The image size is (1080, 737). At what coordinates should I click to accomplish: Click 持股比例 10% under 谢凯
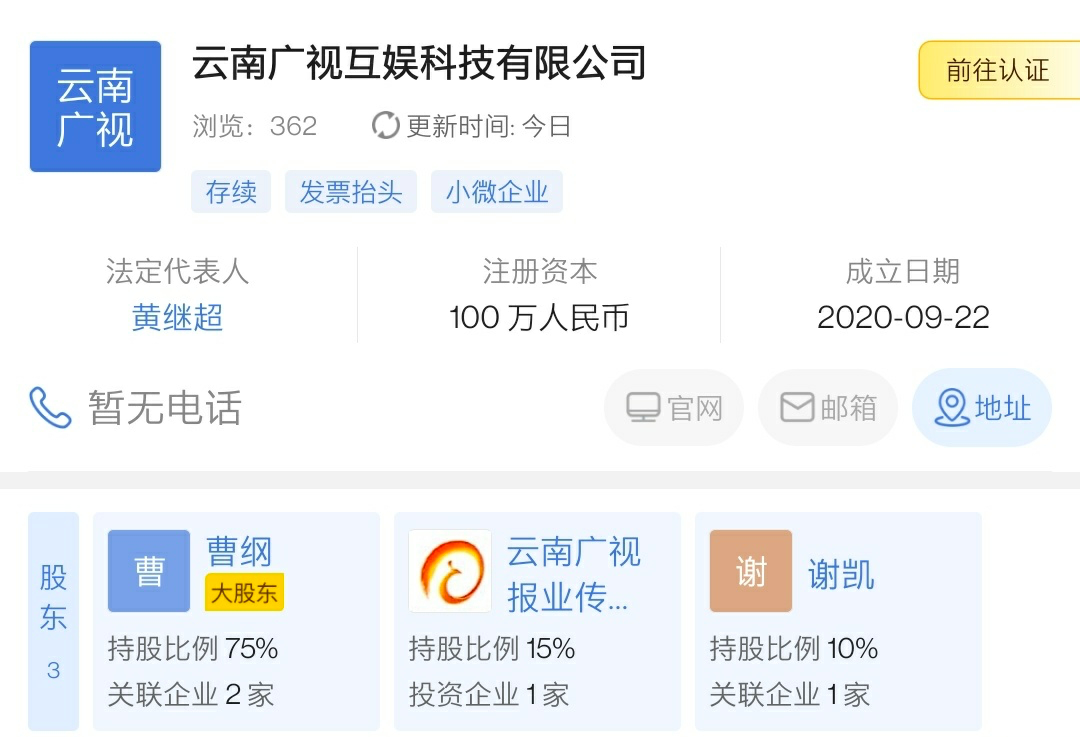pos(793,648)
